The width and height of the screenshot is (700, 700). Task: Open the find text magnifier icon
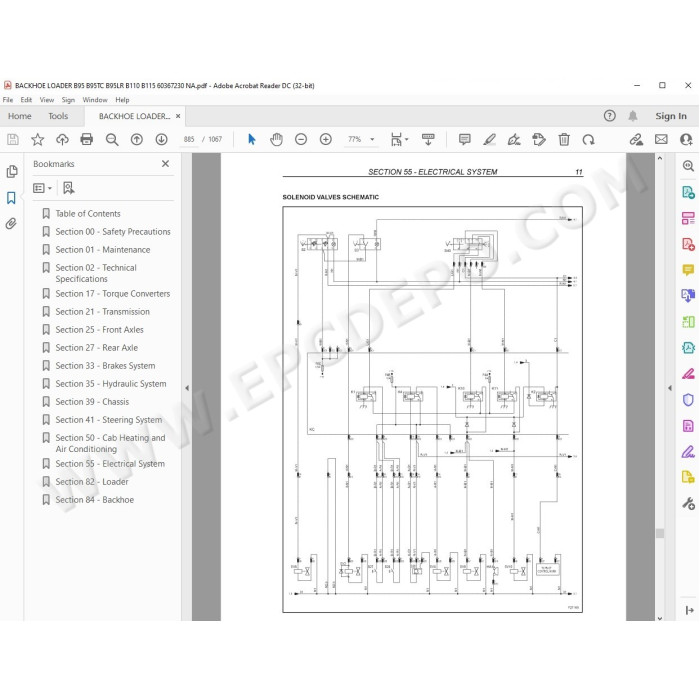point(112,140)
